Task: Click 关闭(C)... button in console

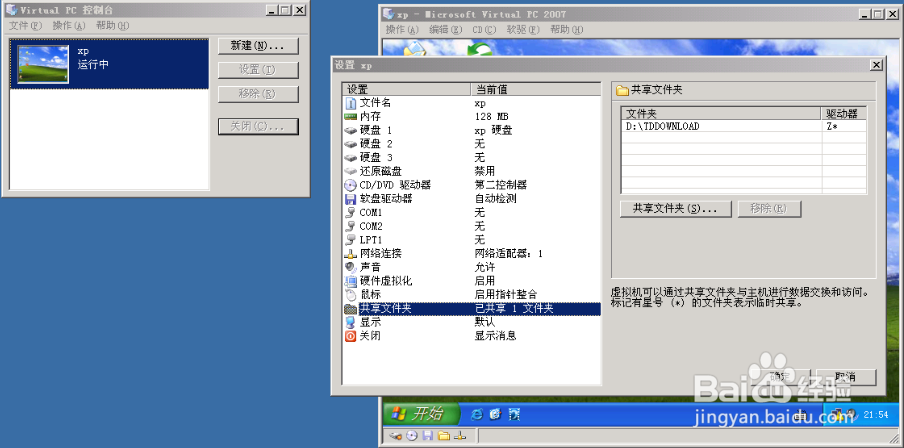Action: point(258,126)
